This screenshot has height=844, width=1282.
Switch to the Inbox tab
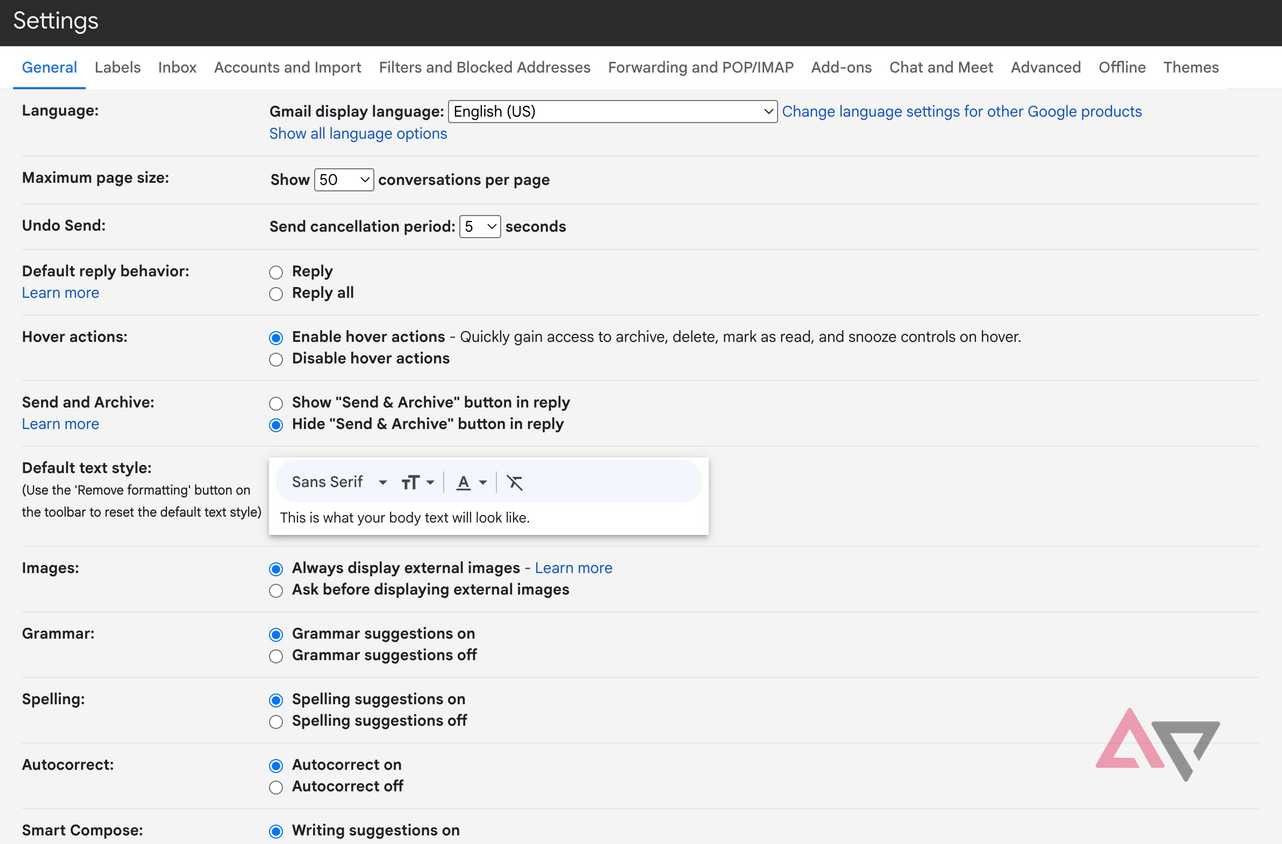(177, 67)
